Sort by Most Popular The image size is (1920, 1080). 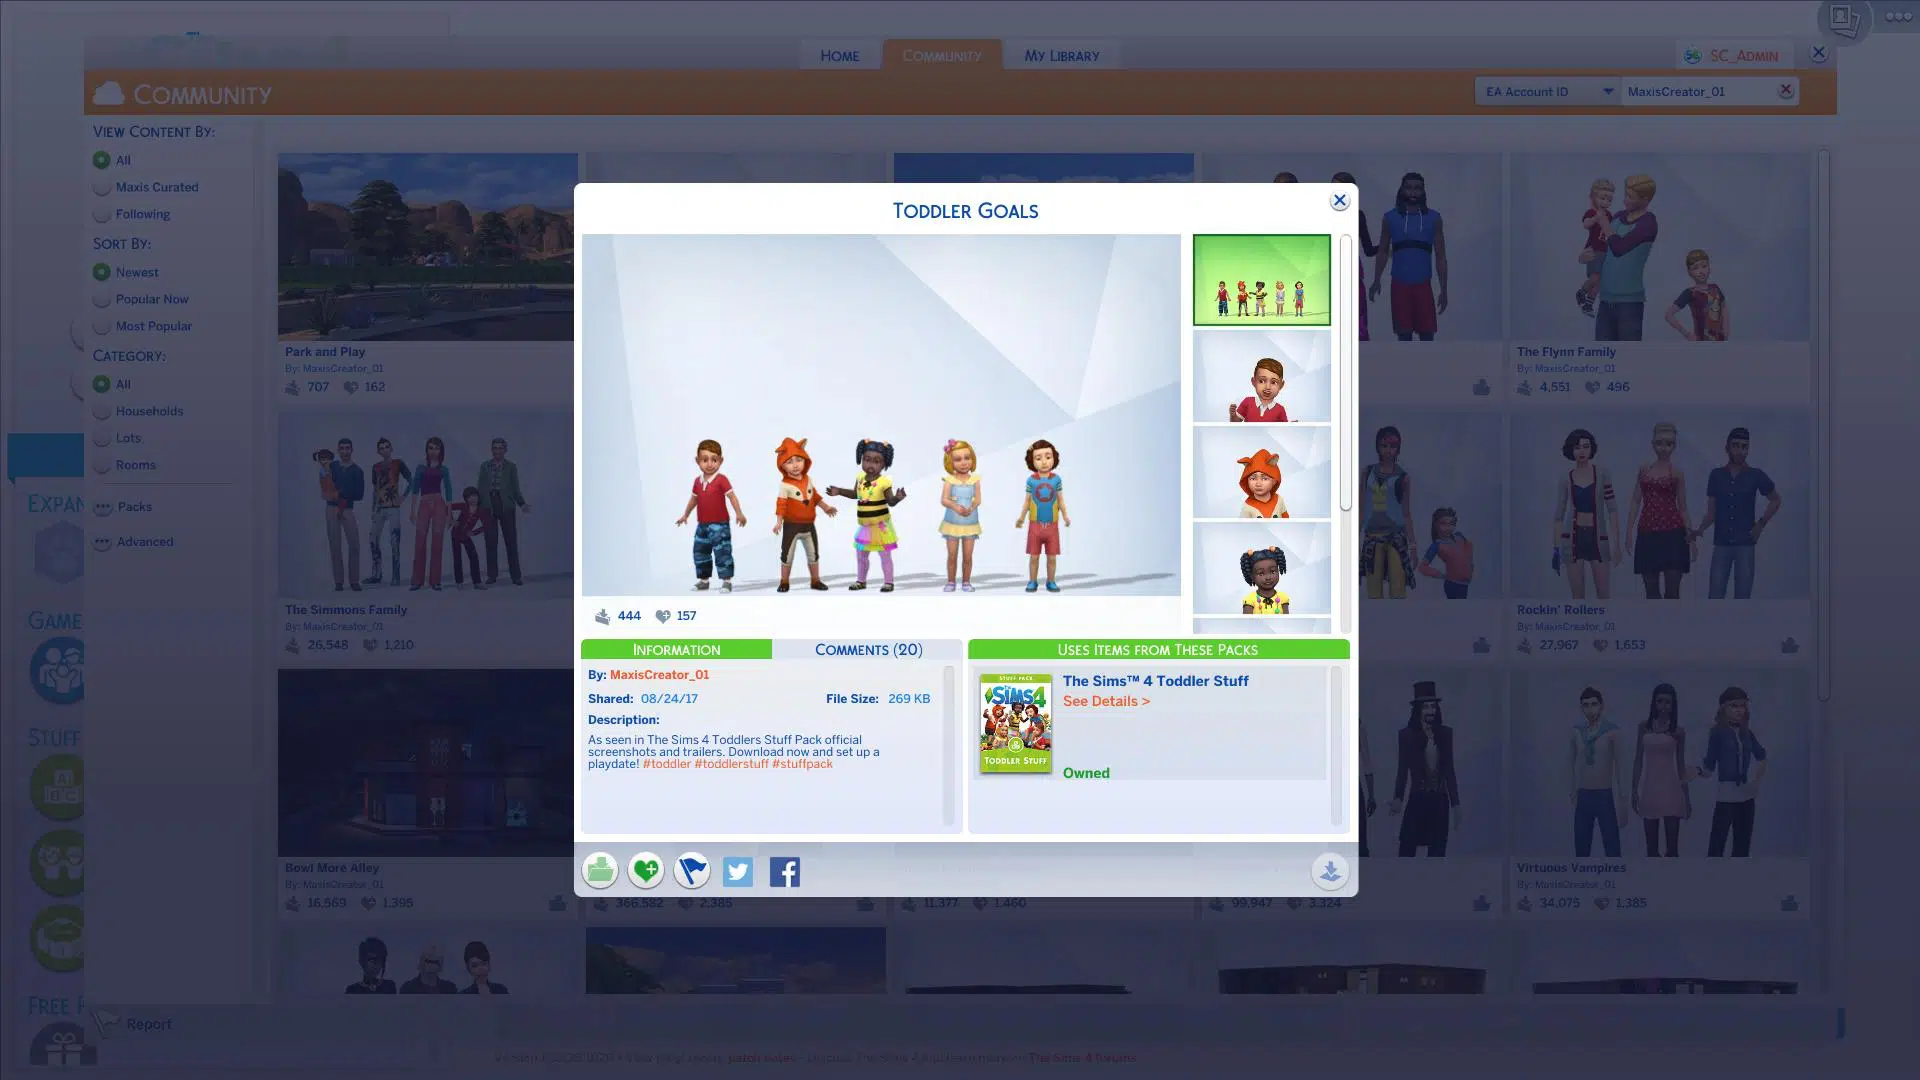[x=102, y=326]
